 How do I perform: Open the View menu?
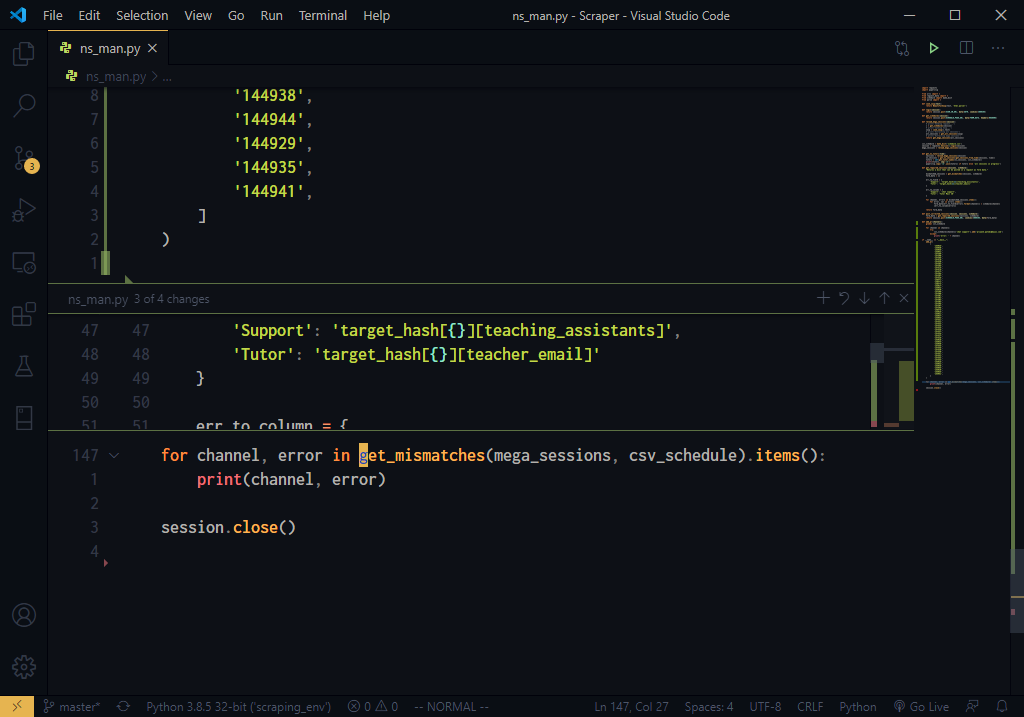pyautogui.click(x=198, y=16)
